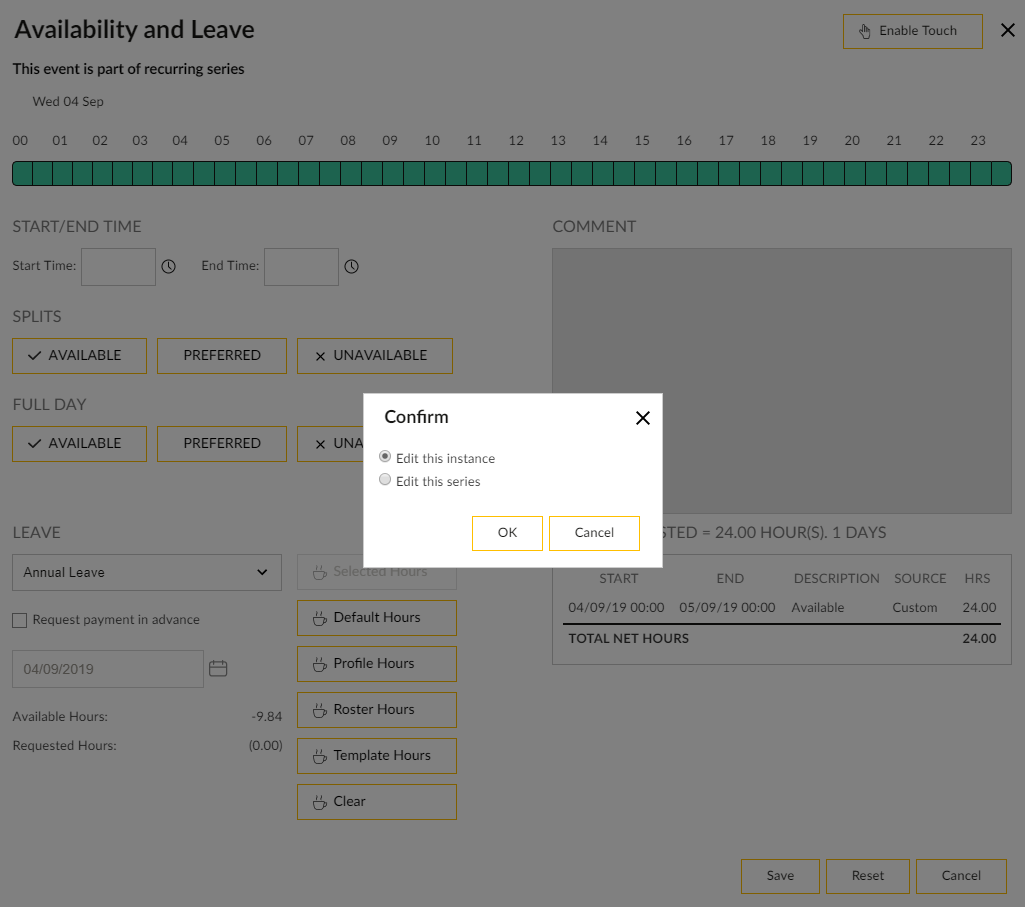
Task: Select Edit this series radio button
Action: pyautogui.click(x=385, y=480)
